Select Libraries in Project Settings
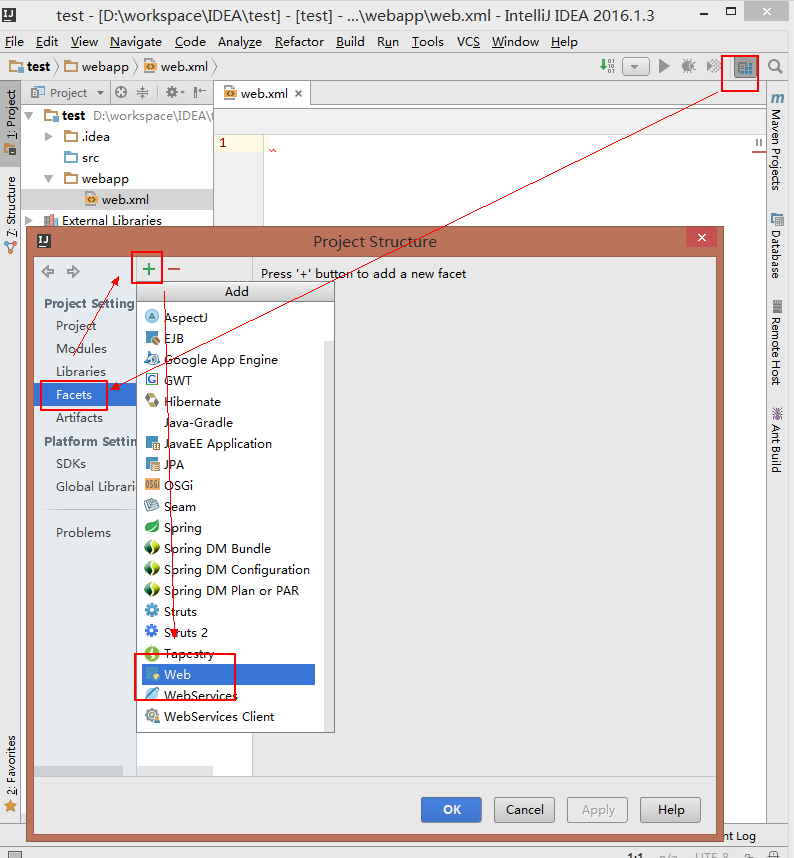Image resolution: width=794 pixels, height=858 pixels. pyautogui.click(x=80, y=372)
